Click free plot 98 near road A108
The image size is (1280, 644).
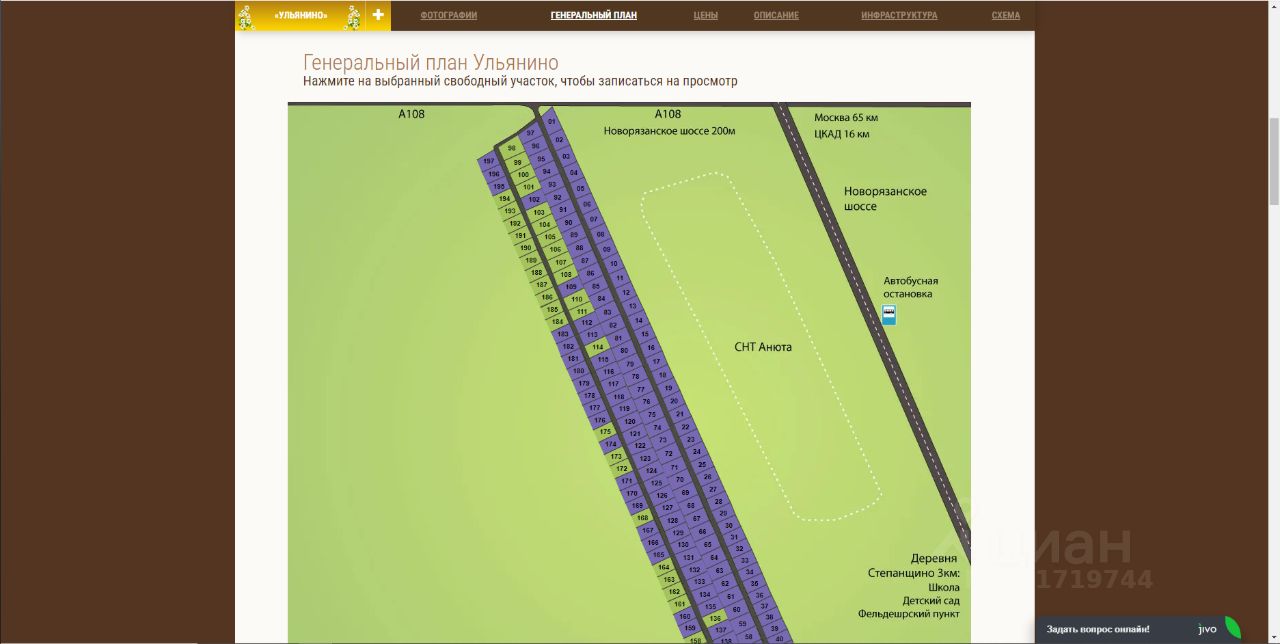(x=512, y=148)
